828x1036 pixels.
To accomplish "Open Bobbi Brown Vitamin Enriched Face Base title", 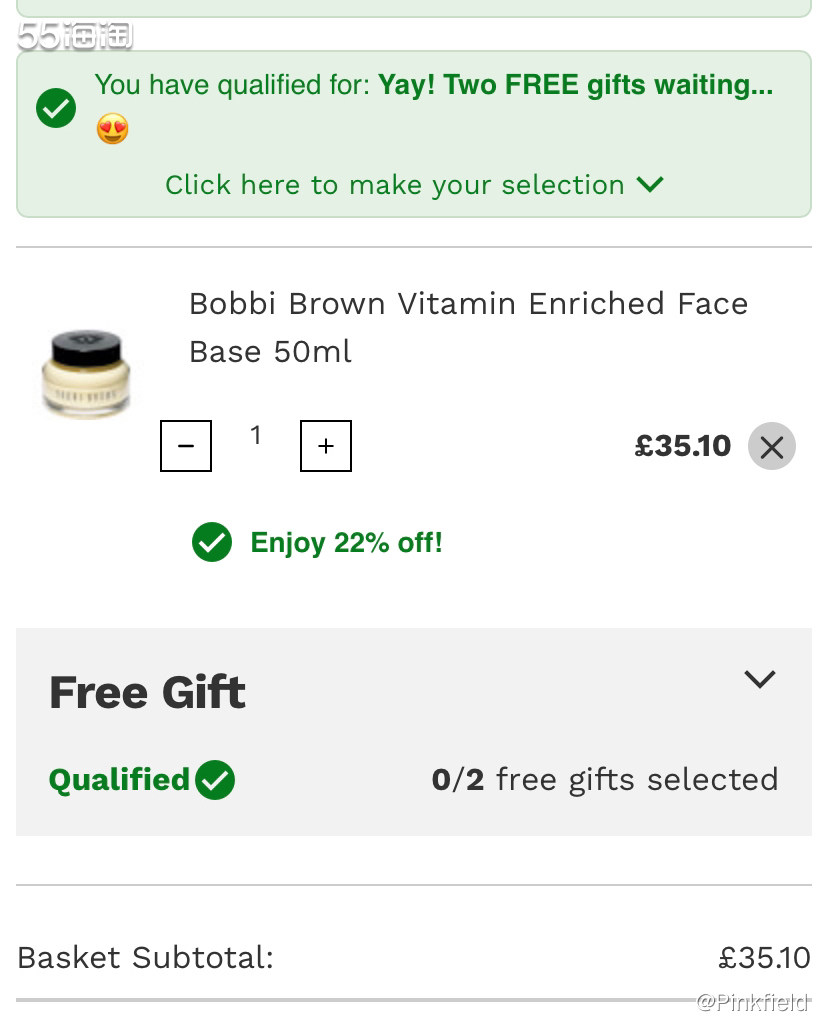I will pyautogui.click(x=469, y=328).
